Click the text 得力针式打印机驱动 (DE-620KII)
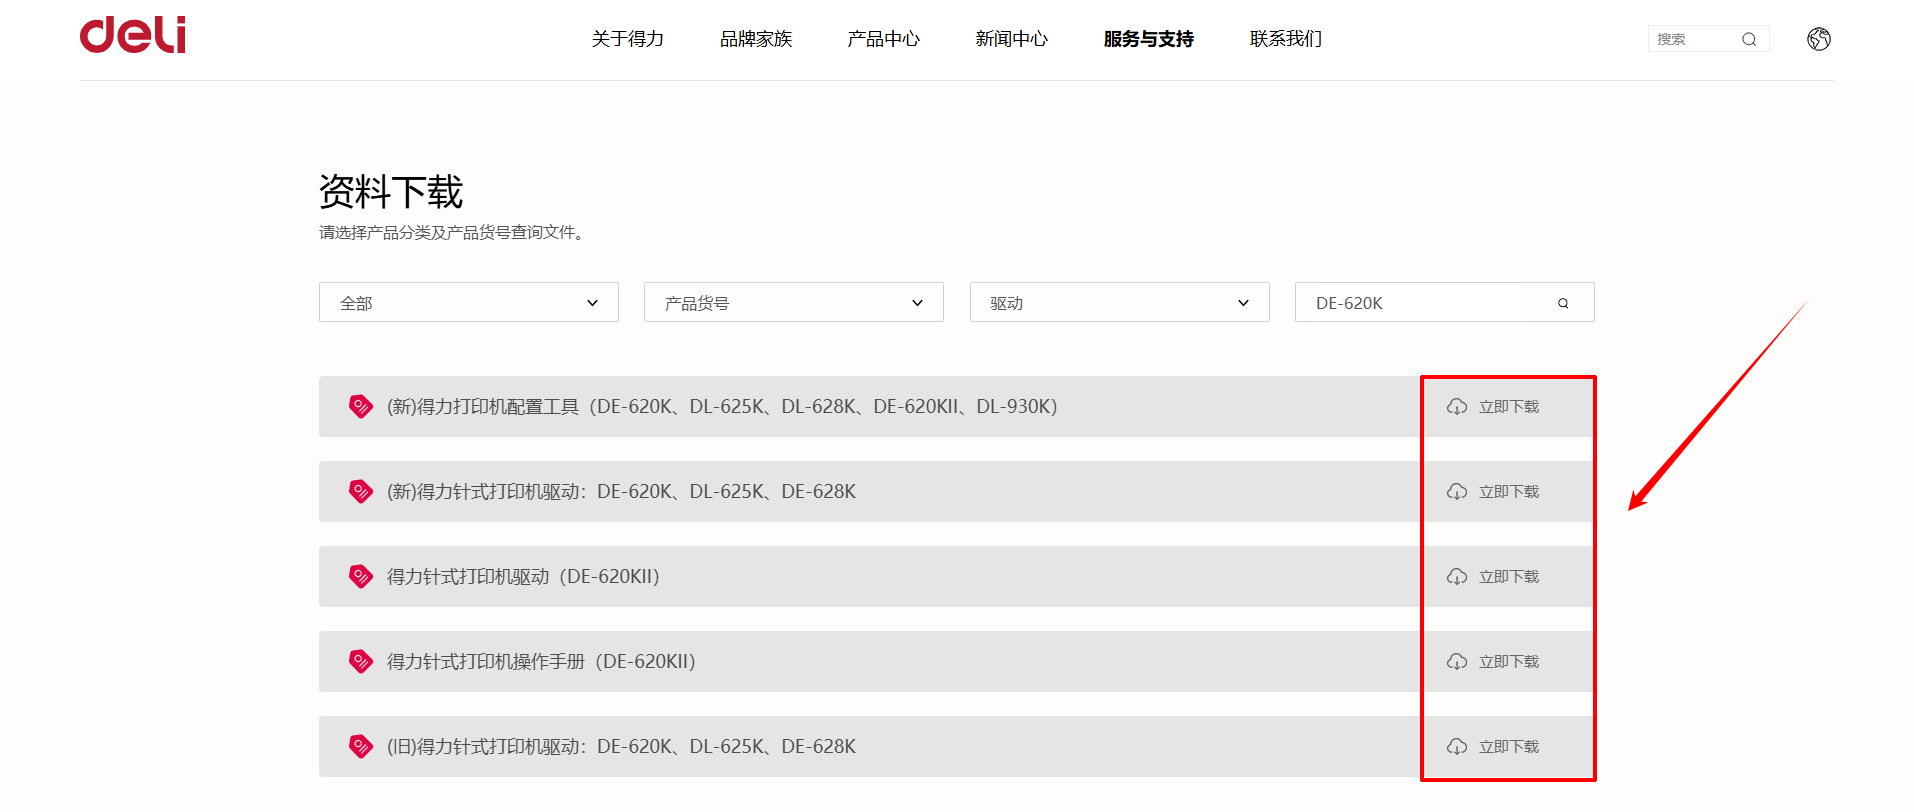This screenshot has width=1914, height=812. pos(523,576)
